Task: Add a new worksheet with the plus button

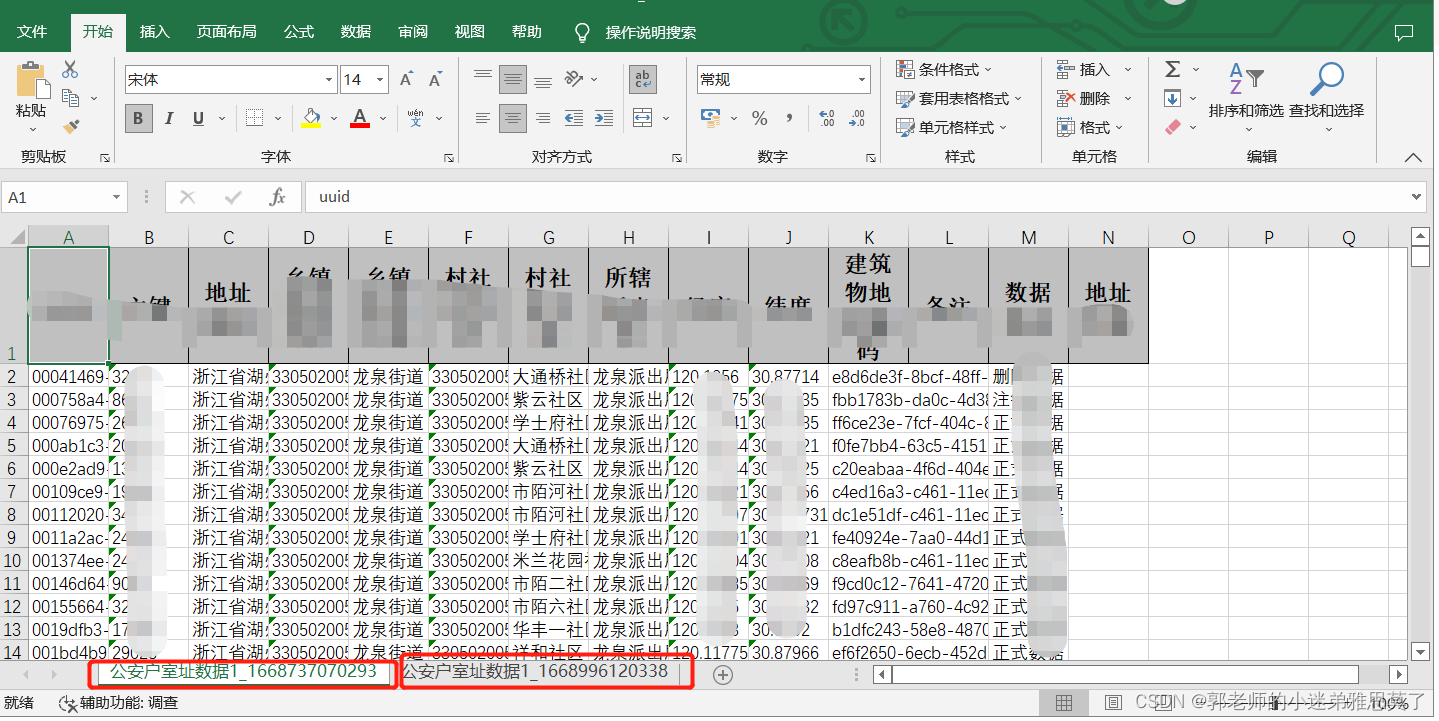Action: click(722, 675)
